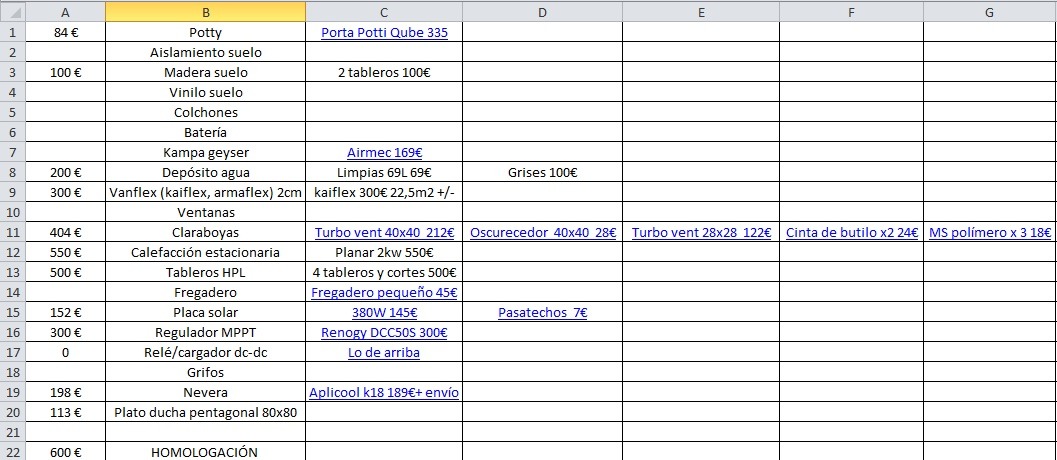Select the Colchones cell

coord(206,112)
